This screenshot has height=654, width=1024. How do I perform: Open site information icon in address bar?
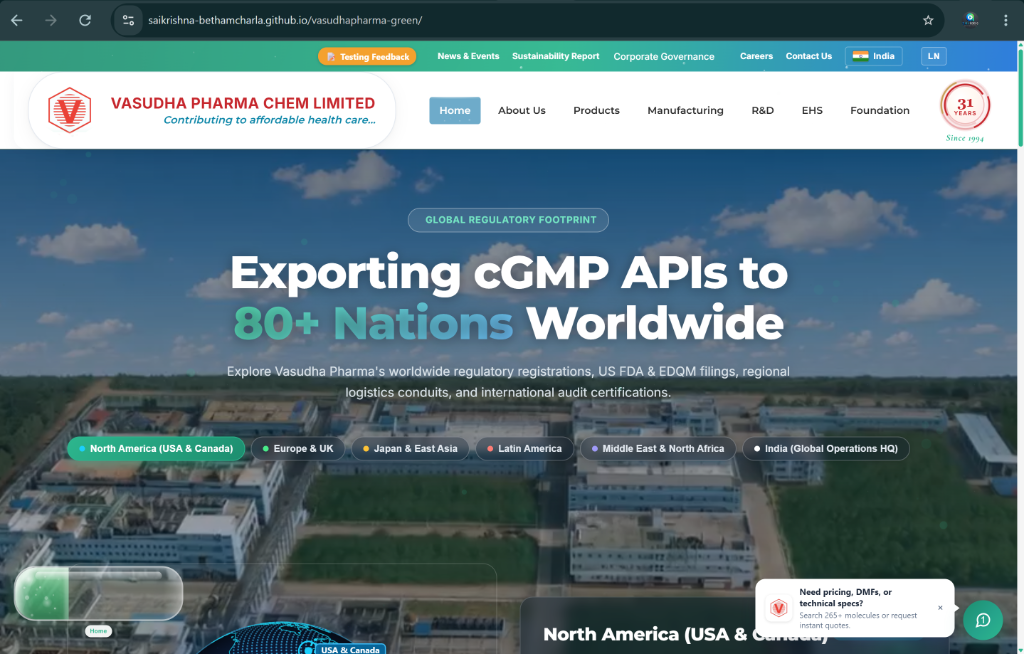[129, 20]
